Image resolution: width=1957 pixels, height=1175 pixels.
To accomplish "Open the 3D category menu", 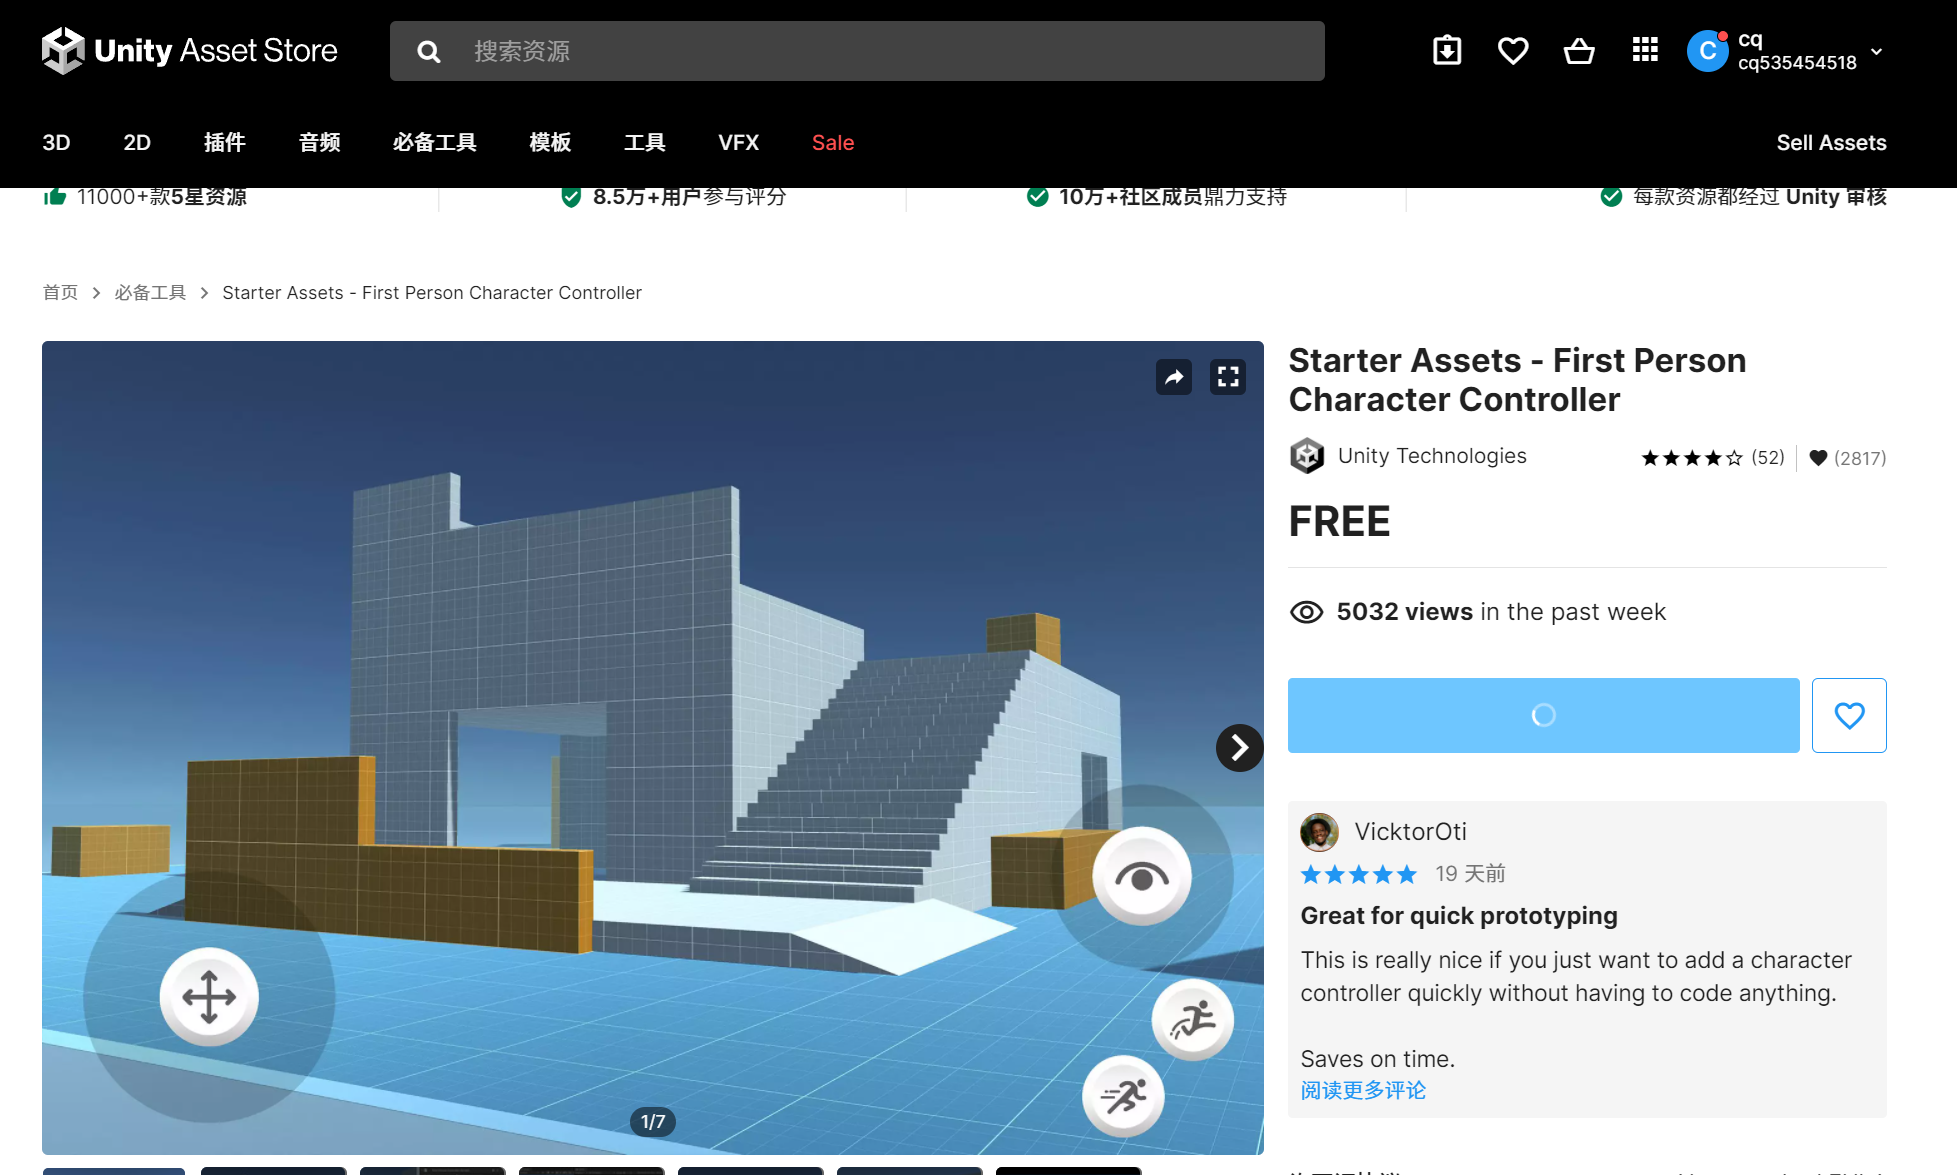I will pos(56,142).
